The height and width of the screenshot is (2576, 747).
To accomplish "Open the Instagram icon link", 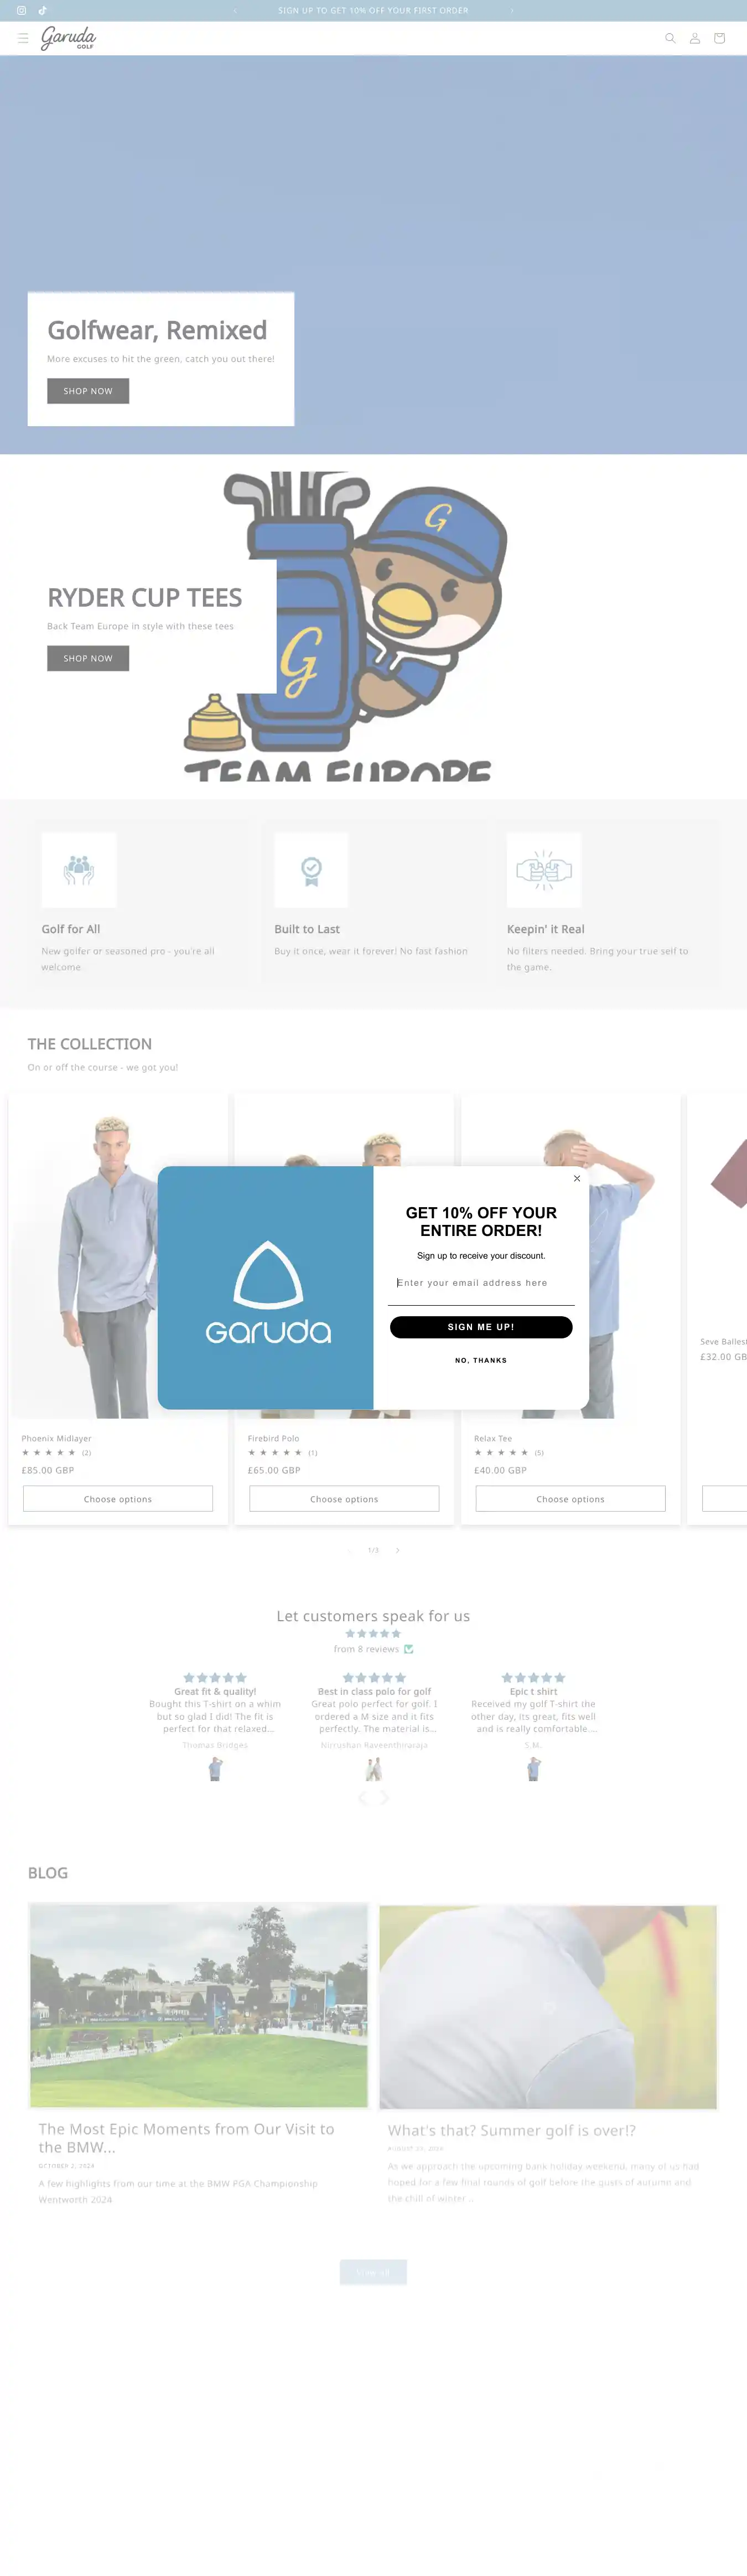I will click(x=21, y=10).
